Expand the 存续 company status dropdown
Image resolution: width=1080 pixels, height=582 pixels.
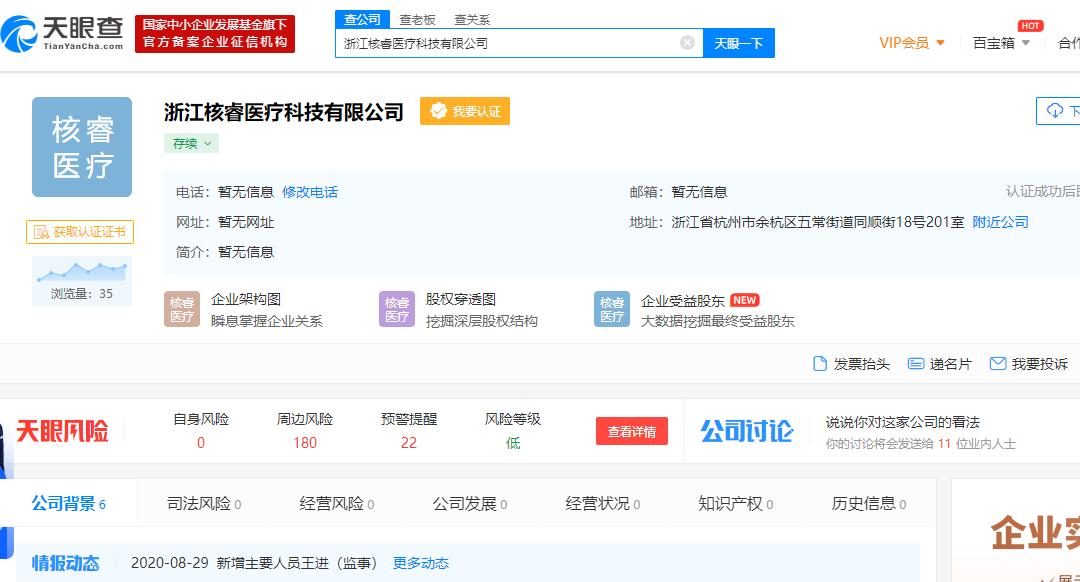tap(190, 143)
